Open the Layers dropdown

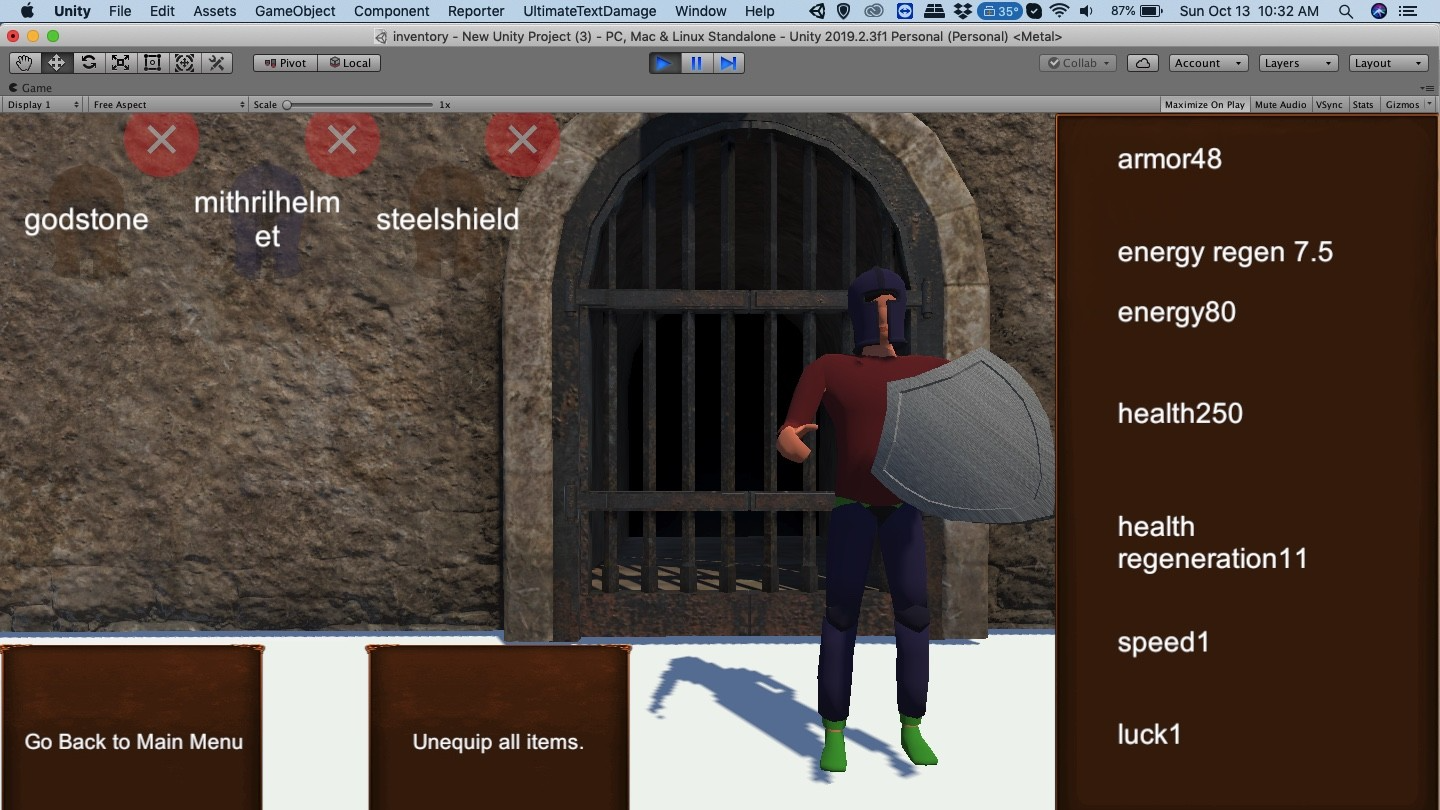pyautogui.click(x=1298, y=63)
